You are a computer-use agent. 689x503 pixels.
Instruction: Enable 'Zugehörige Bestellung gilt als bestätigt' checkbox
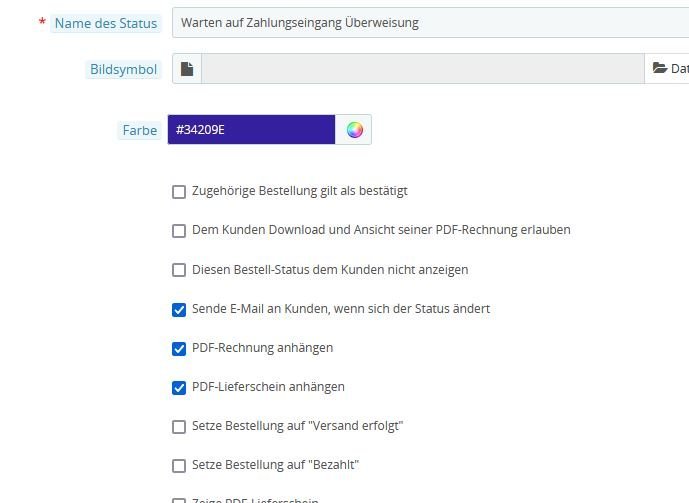[x=179, y=192]
